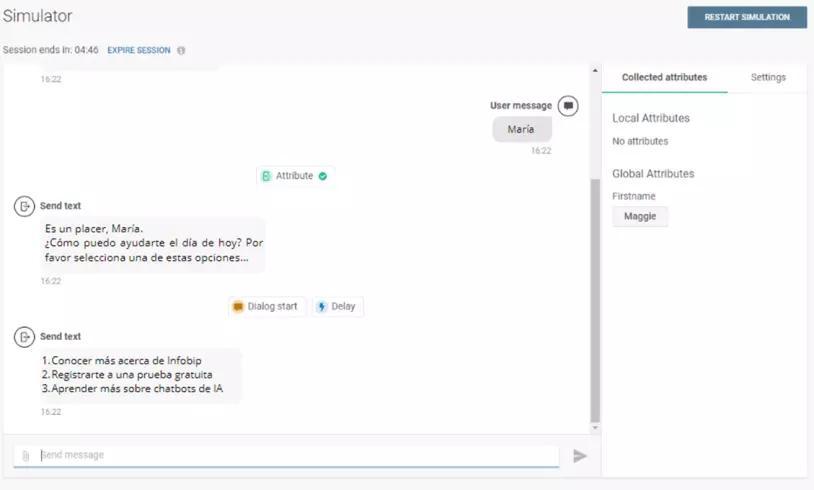Click the Delay chip
The height and width of the screenshot is (490, 814).
[x=337, y=306]
